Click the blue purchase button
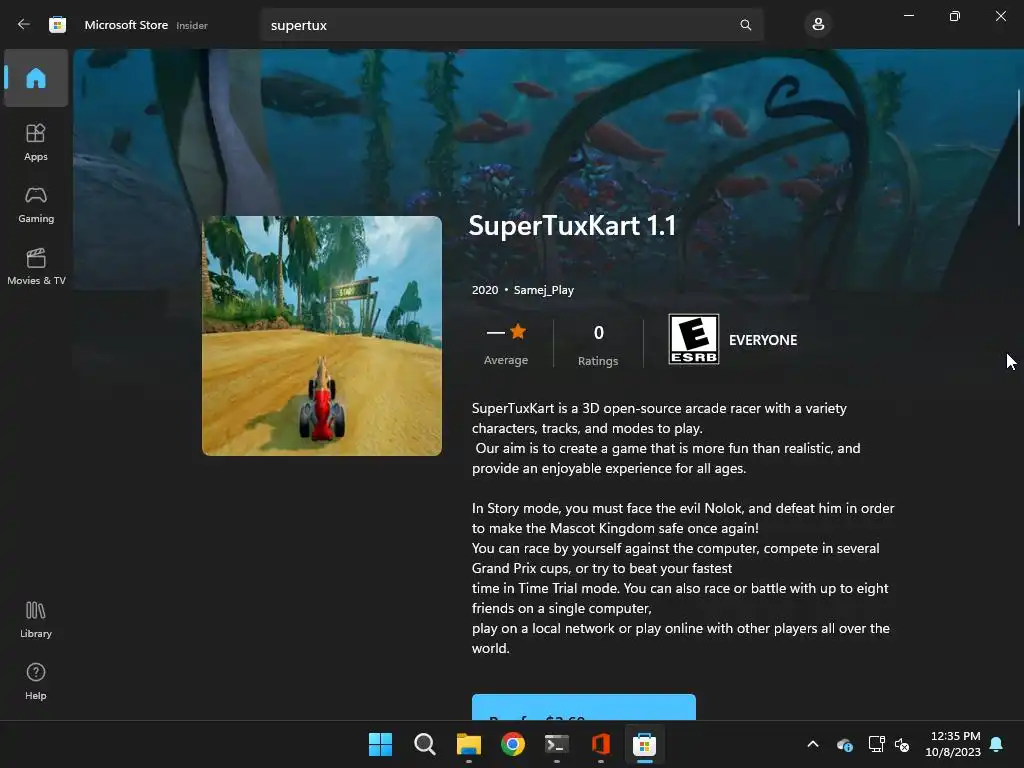This screenshot has height=768, width=1024. [x=584, y=707]
